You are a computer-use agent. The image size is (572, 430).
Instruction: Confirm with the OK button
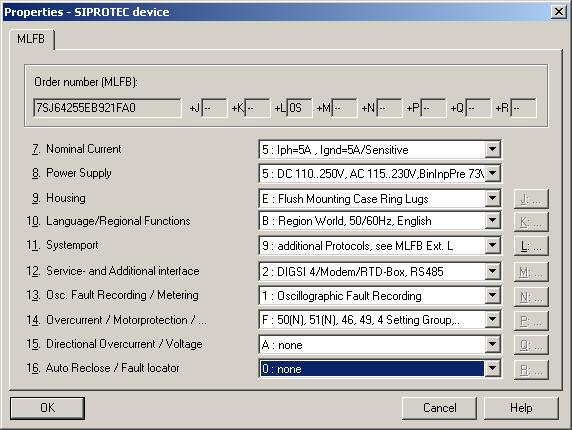(x=47, y=408)
